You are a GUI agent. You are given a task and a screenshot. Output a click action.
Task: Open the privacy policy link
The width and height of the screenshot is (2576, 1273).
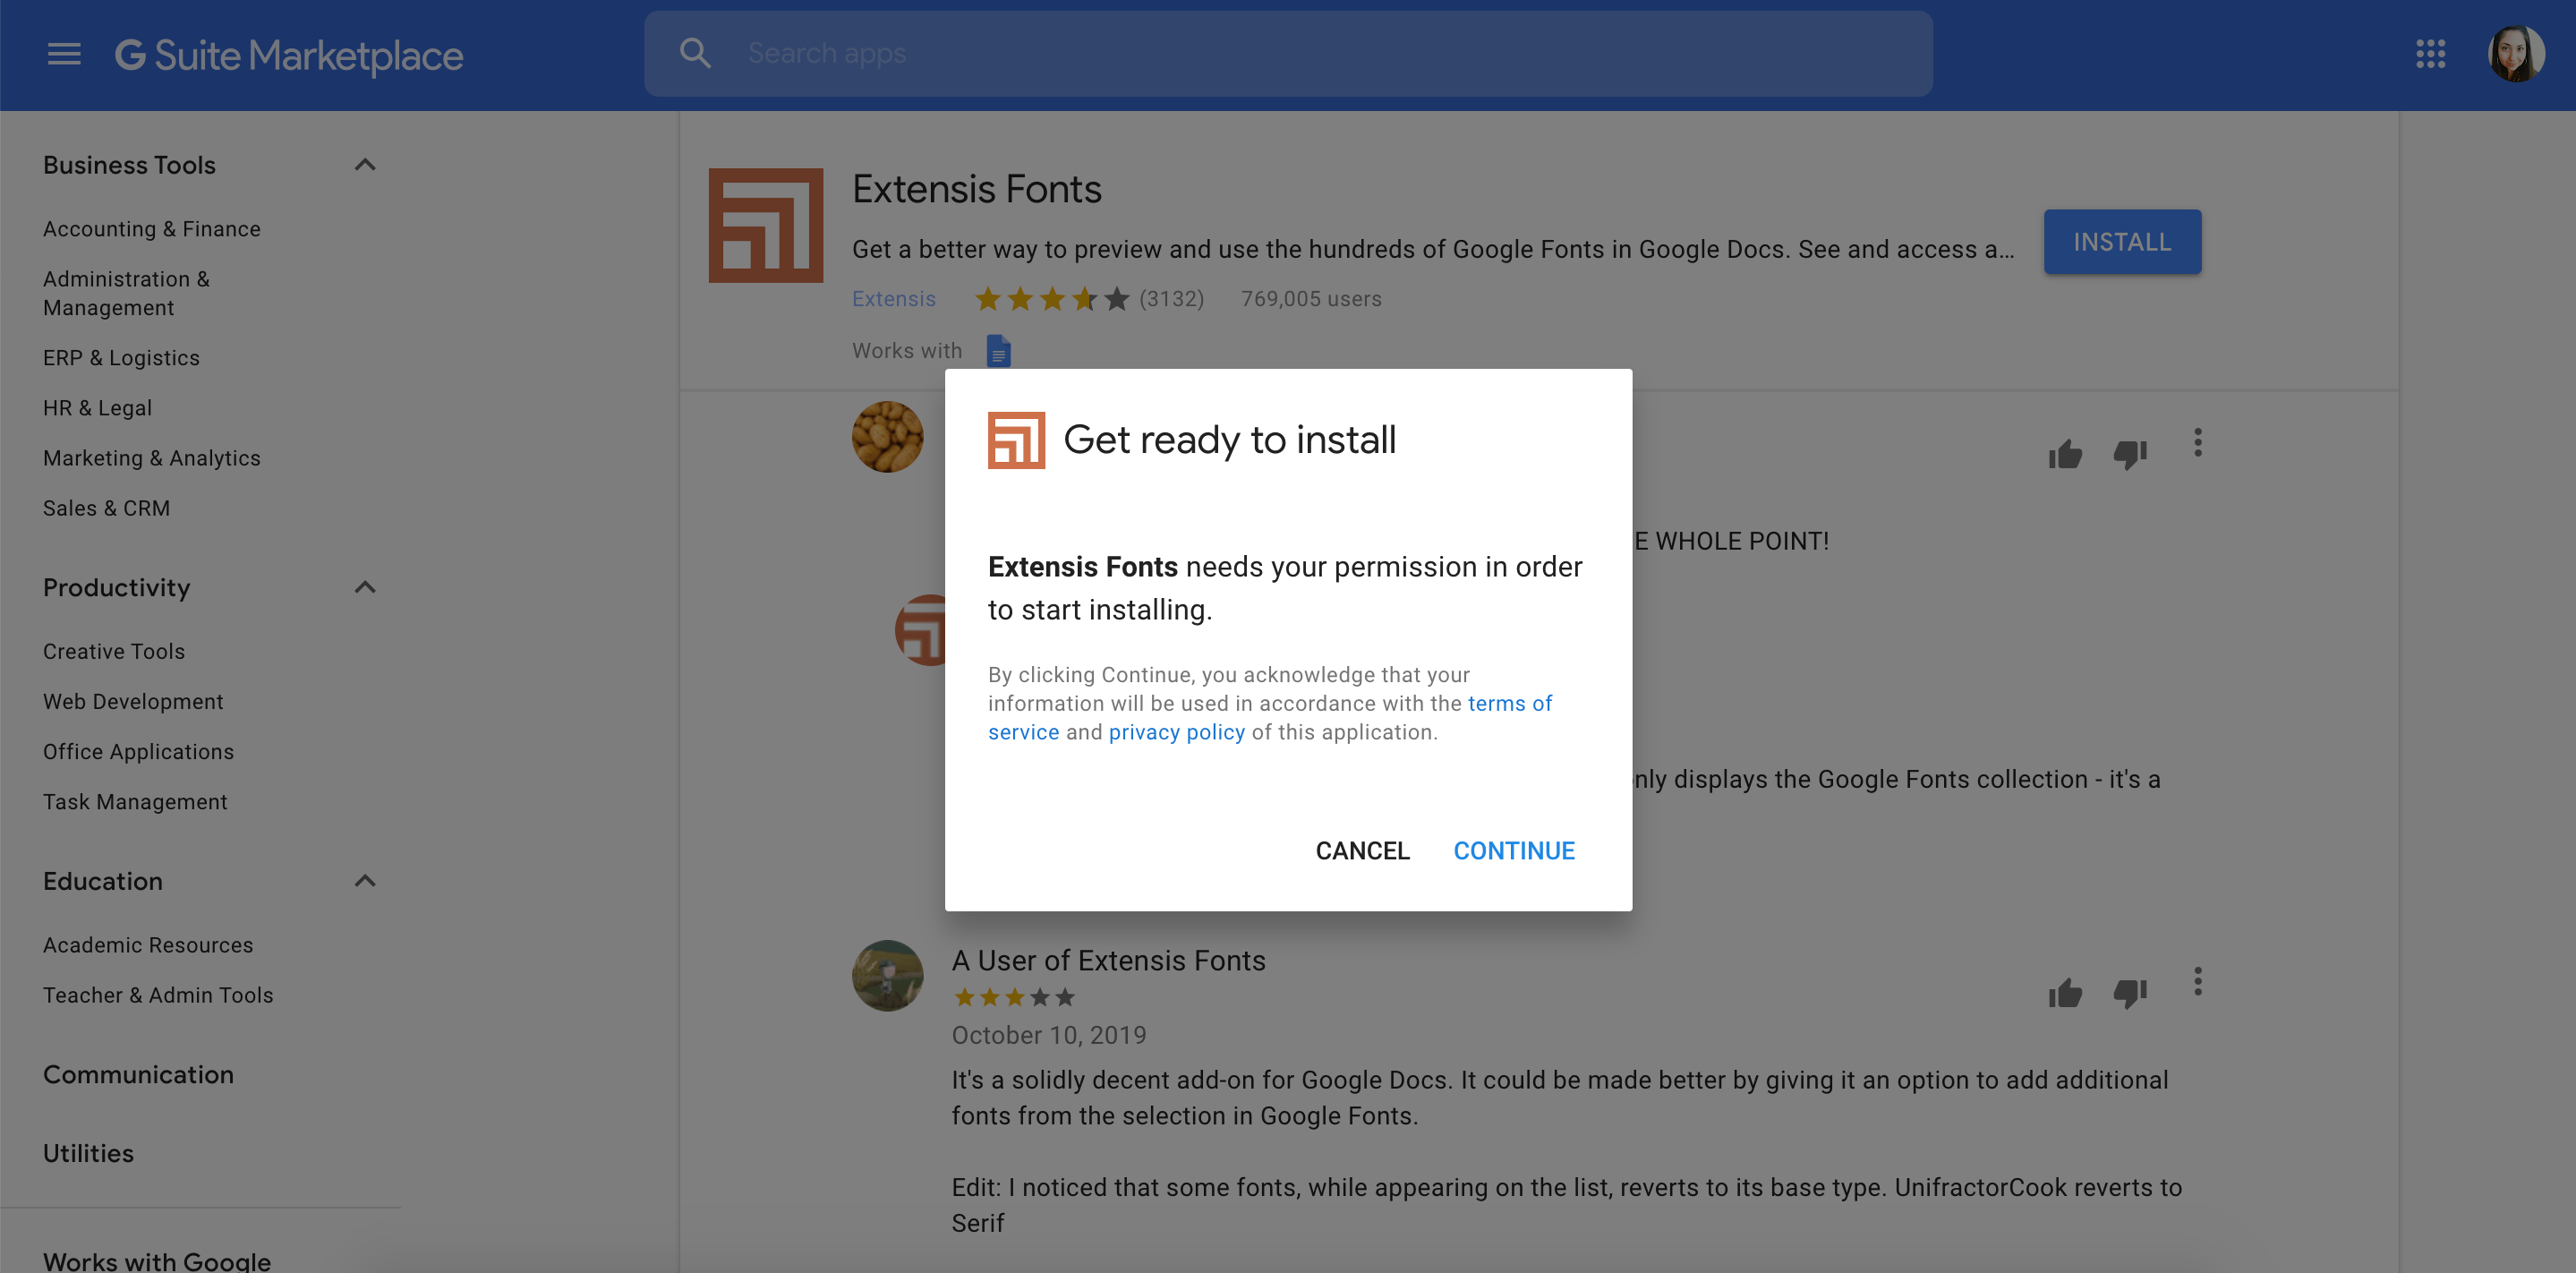[1176, 732]
